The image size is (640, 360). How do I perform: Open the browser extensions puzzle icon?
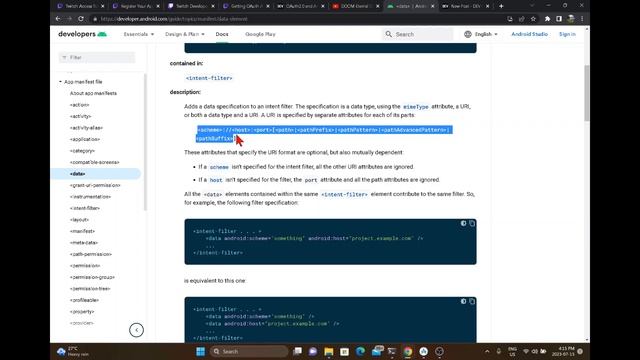coord(547,19)
